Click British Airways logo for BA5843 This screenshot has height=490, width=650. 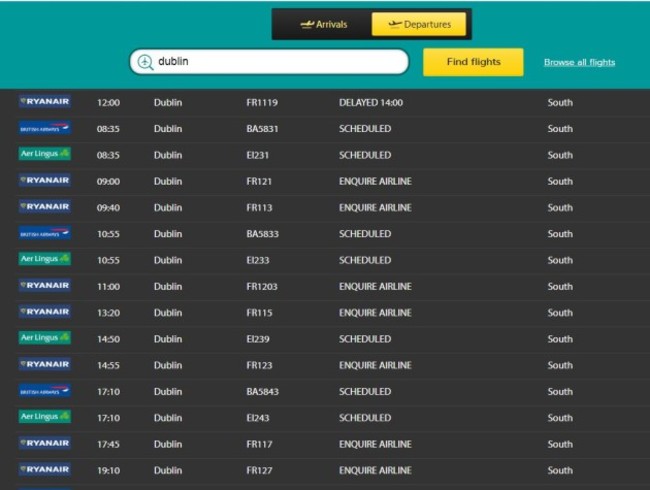[45, 391]
